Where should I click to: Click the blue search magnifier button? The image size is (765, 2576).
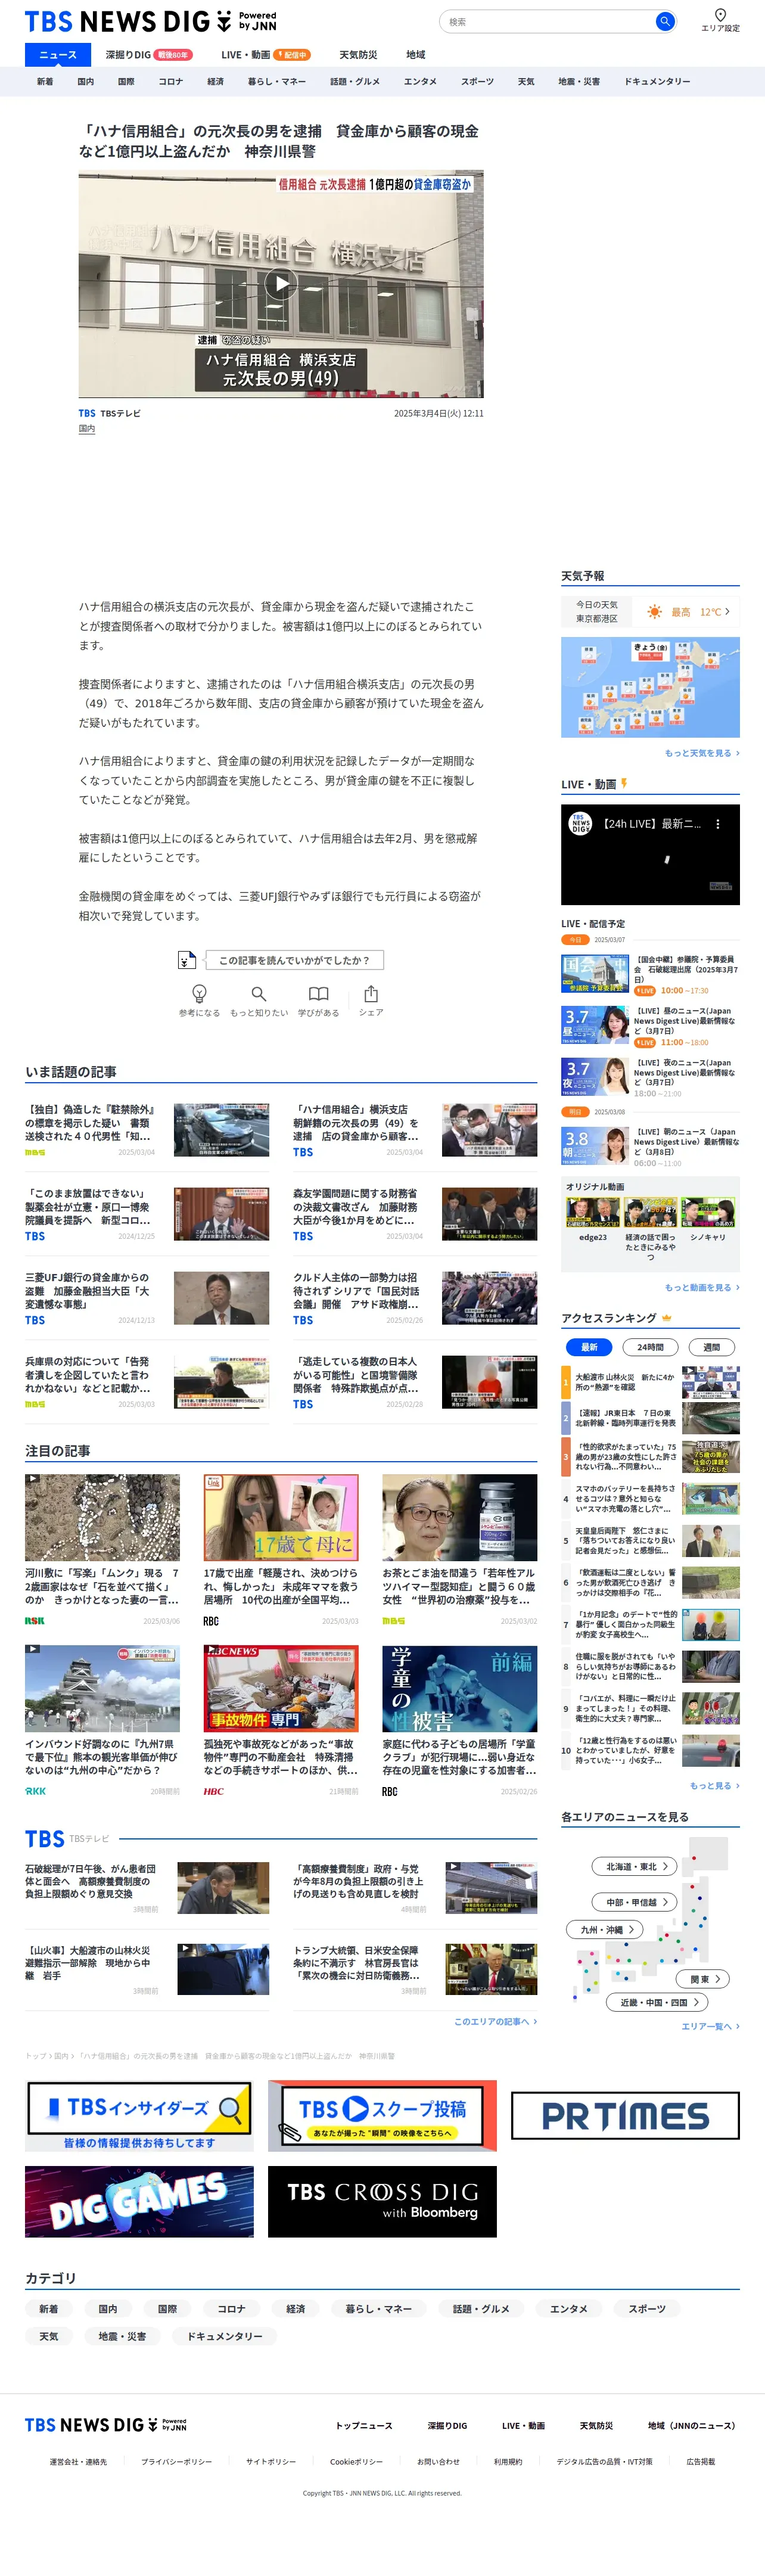(x=664, y=21)
